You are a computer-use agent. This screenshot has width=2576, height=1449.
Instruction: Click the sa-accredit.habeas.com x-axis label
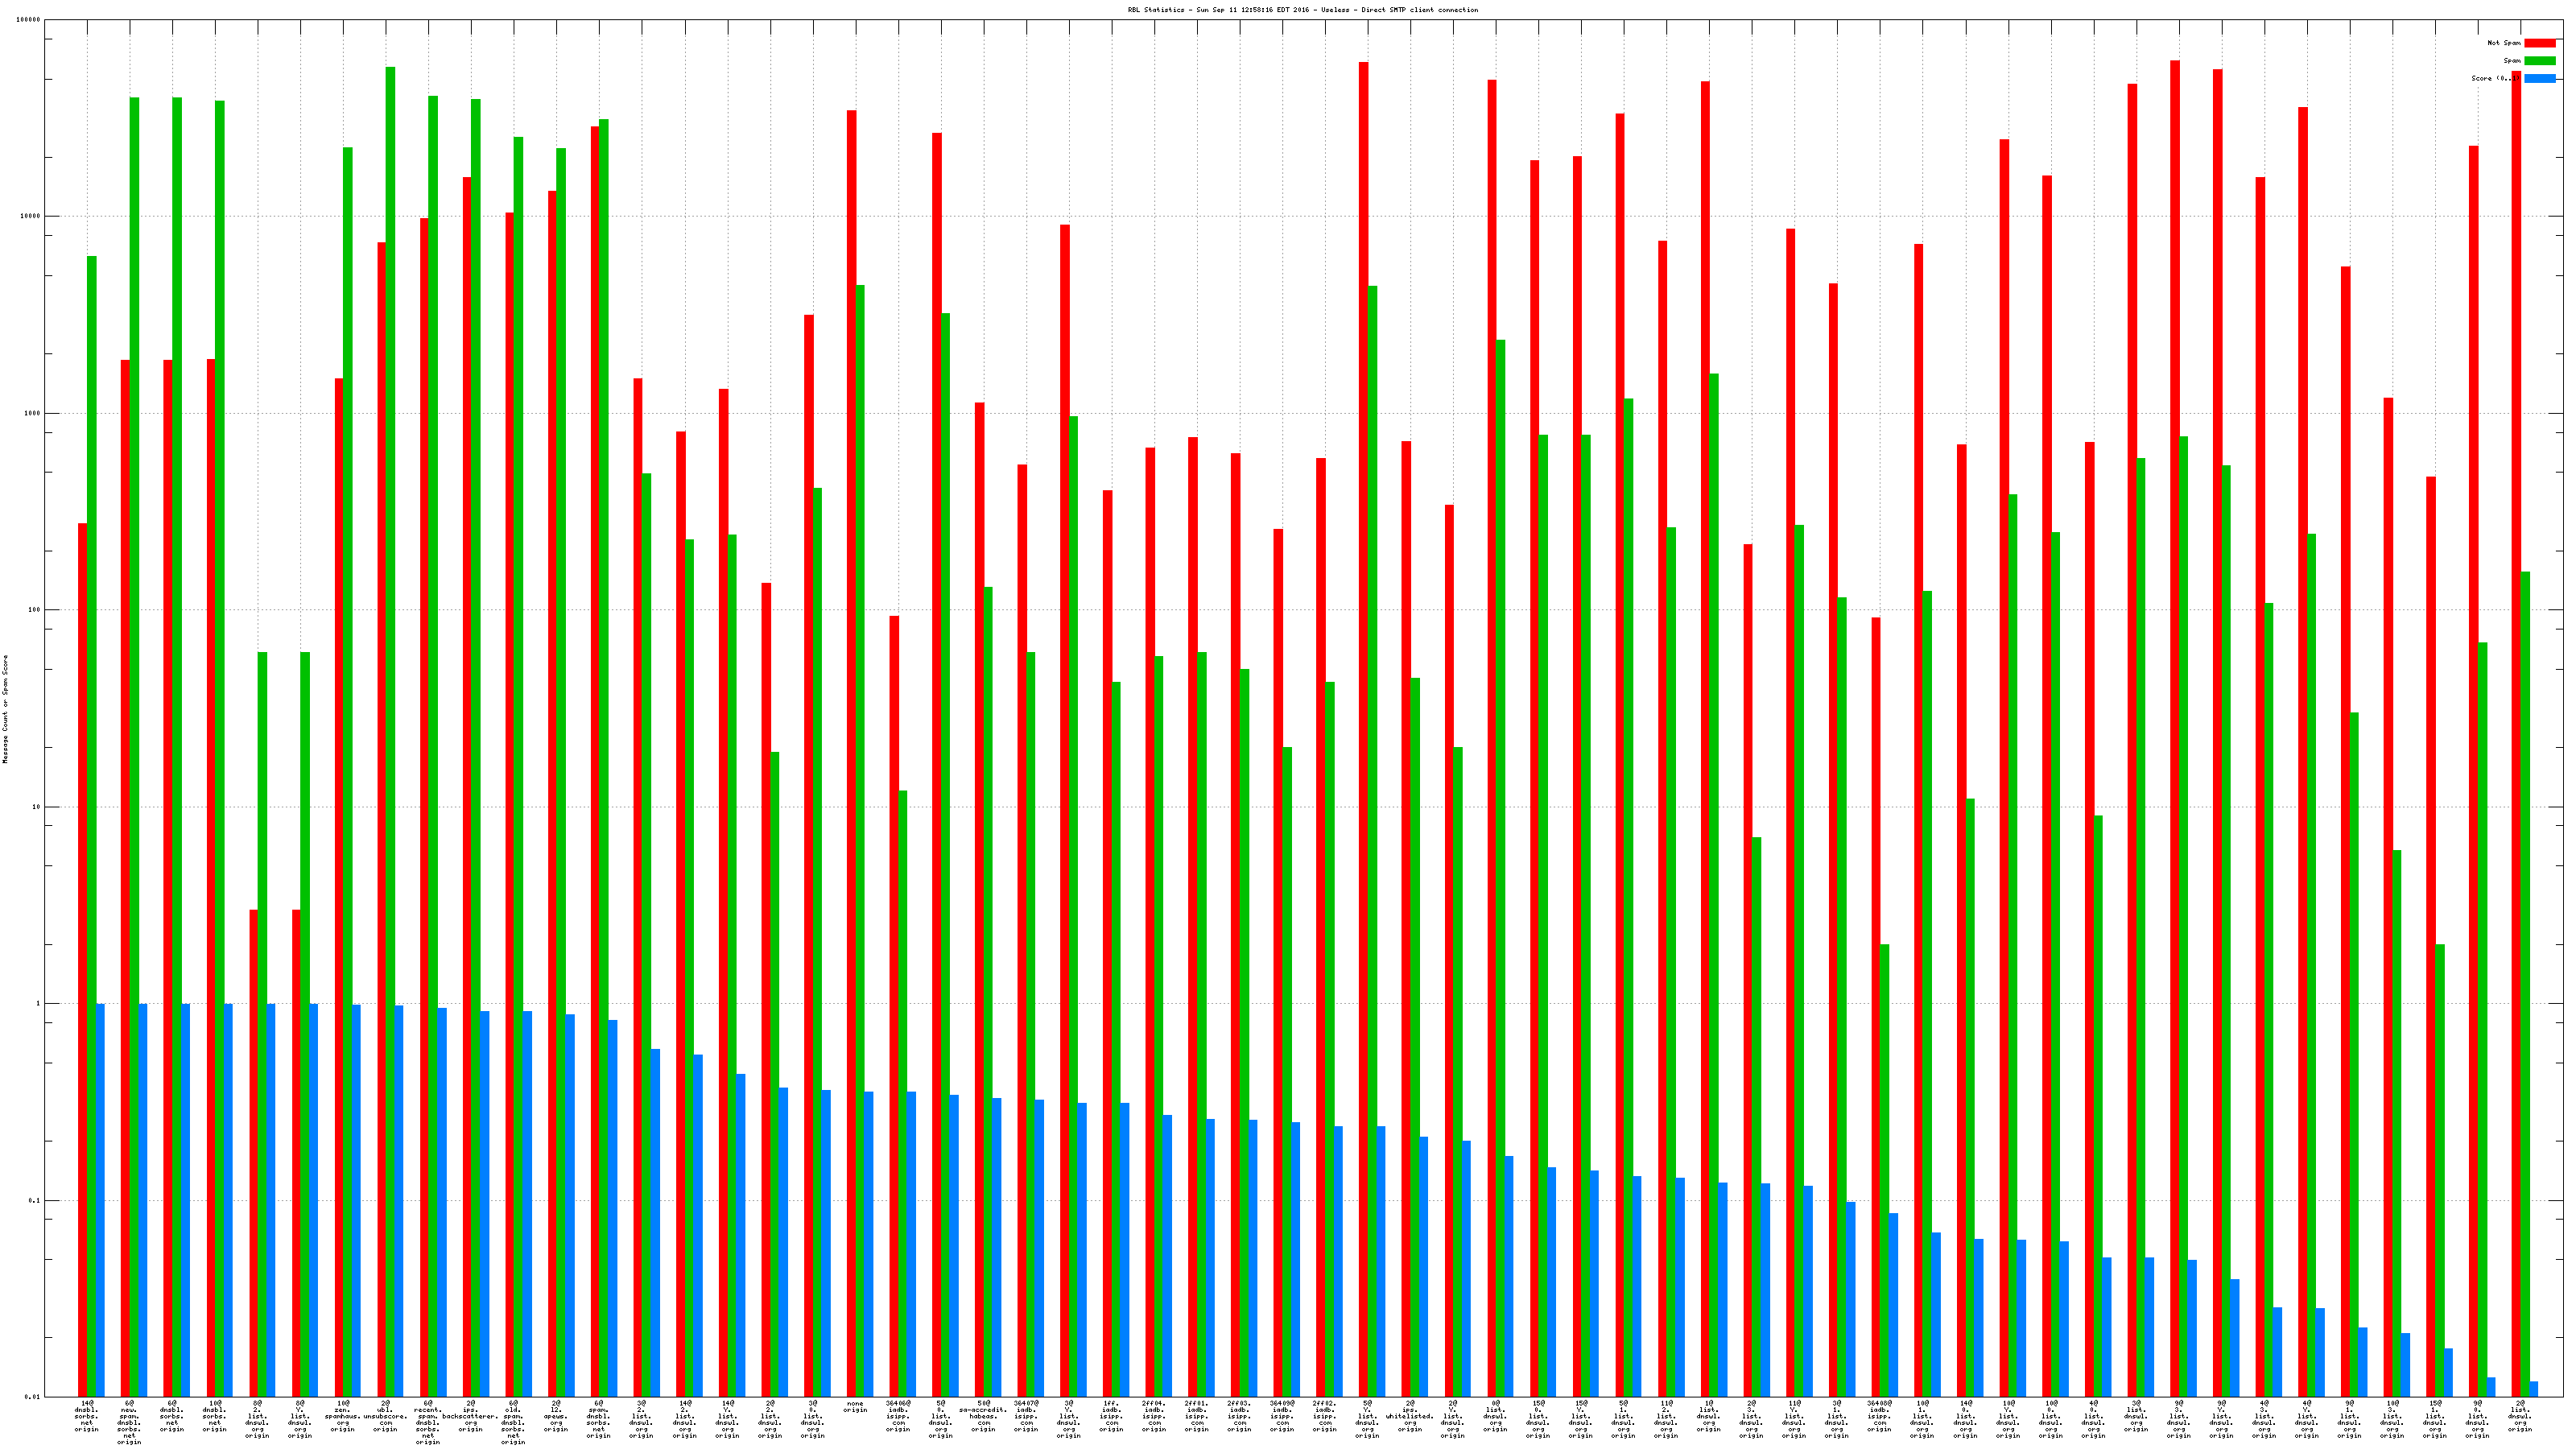[983, 1416]
